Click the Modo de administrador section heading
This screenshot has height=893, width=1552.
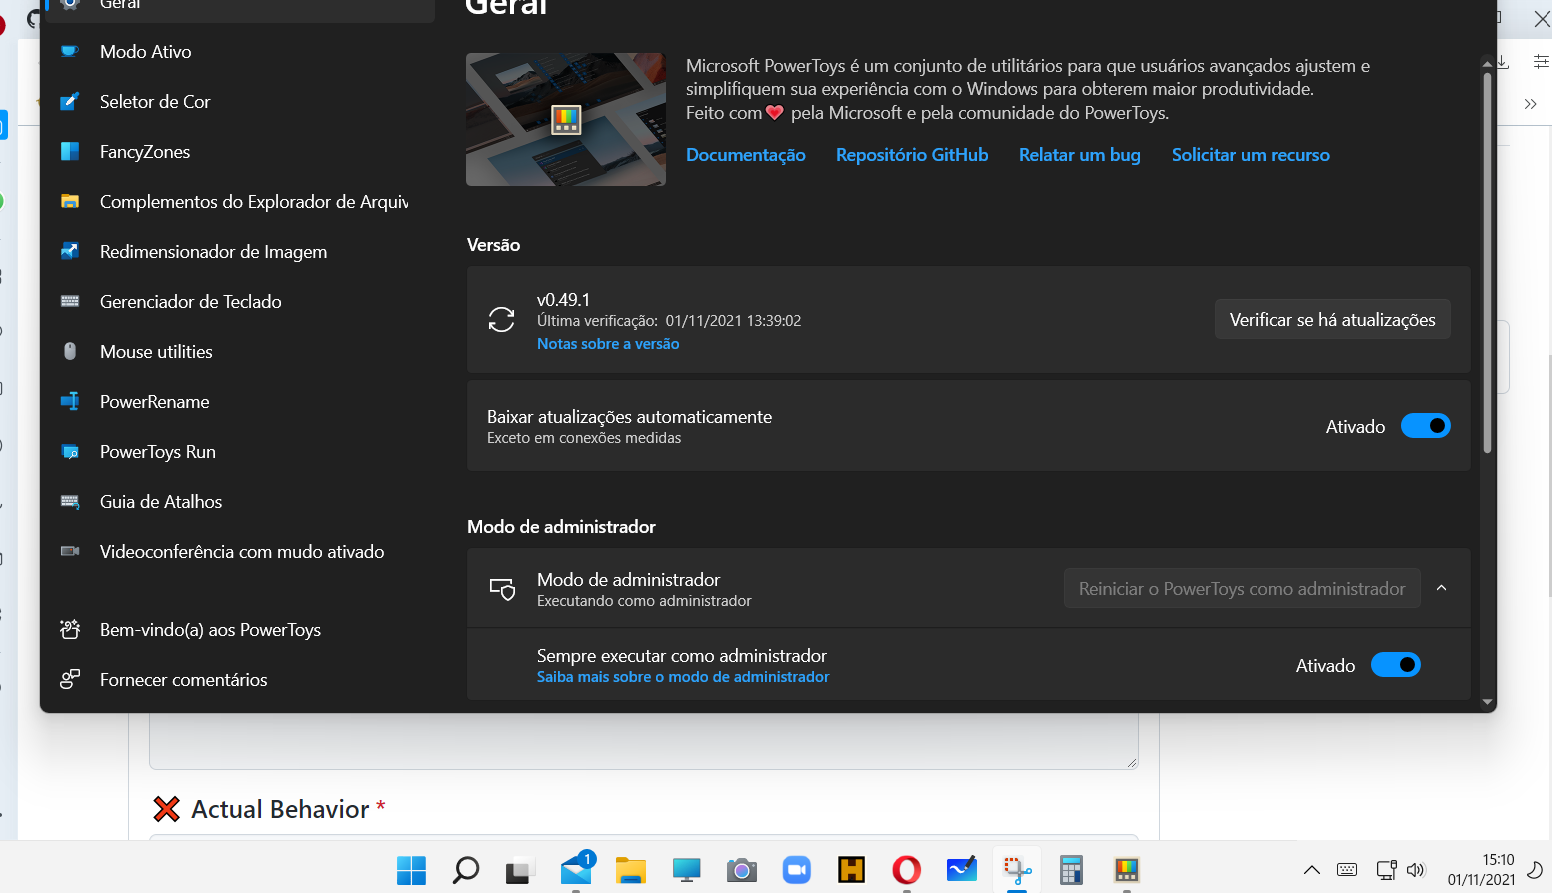(562, 527)
